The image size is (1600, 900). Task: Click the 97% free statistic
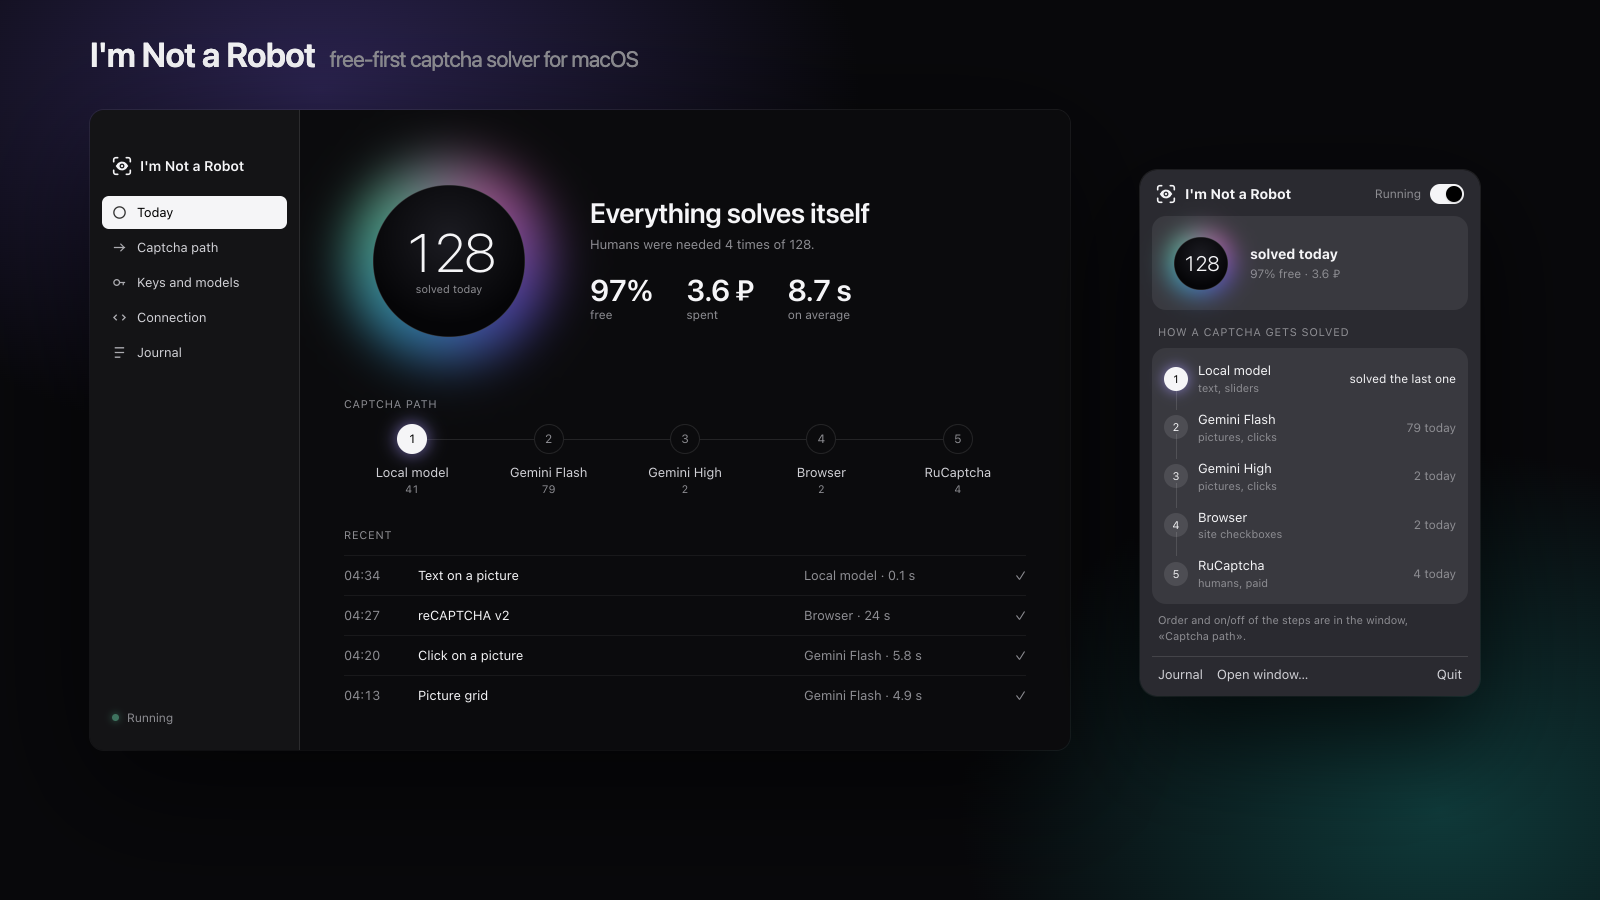coord(621,298)
